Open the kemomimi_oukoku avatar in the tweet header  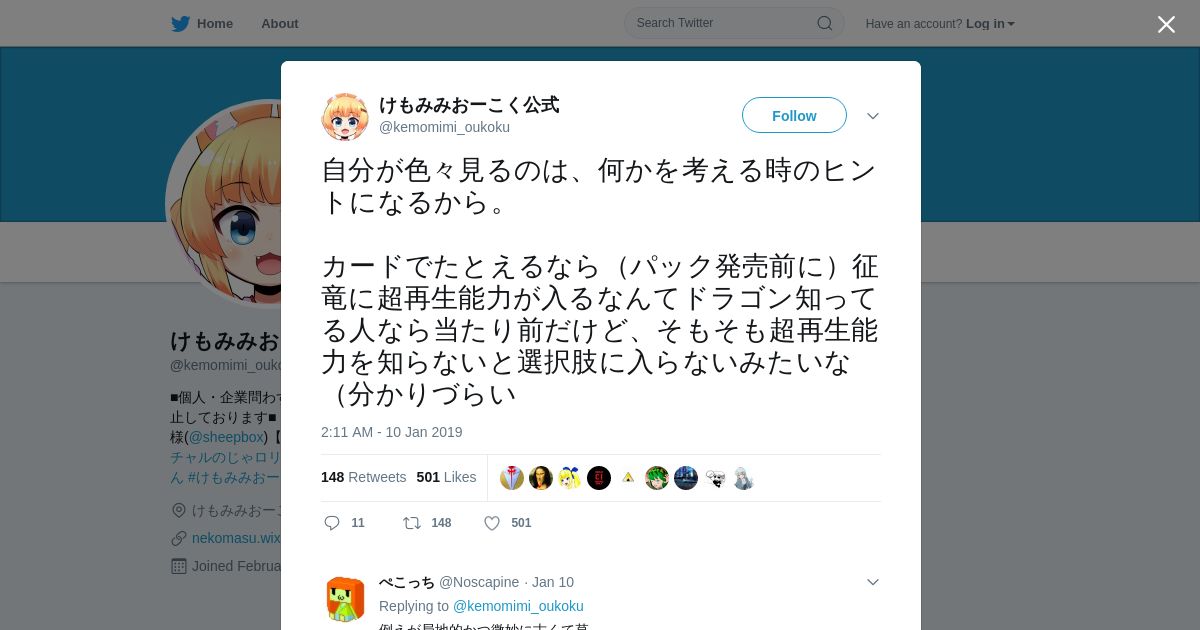(345, 117)
